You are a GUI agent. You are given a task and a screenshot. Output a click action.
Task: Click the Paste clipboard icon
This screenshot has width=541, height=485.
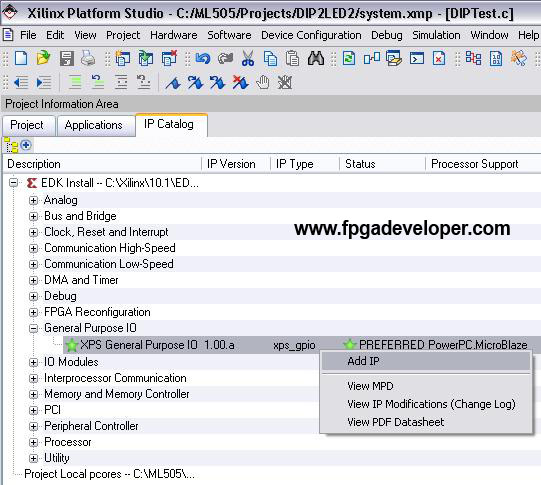click(293, 58)
